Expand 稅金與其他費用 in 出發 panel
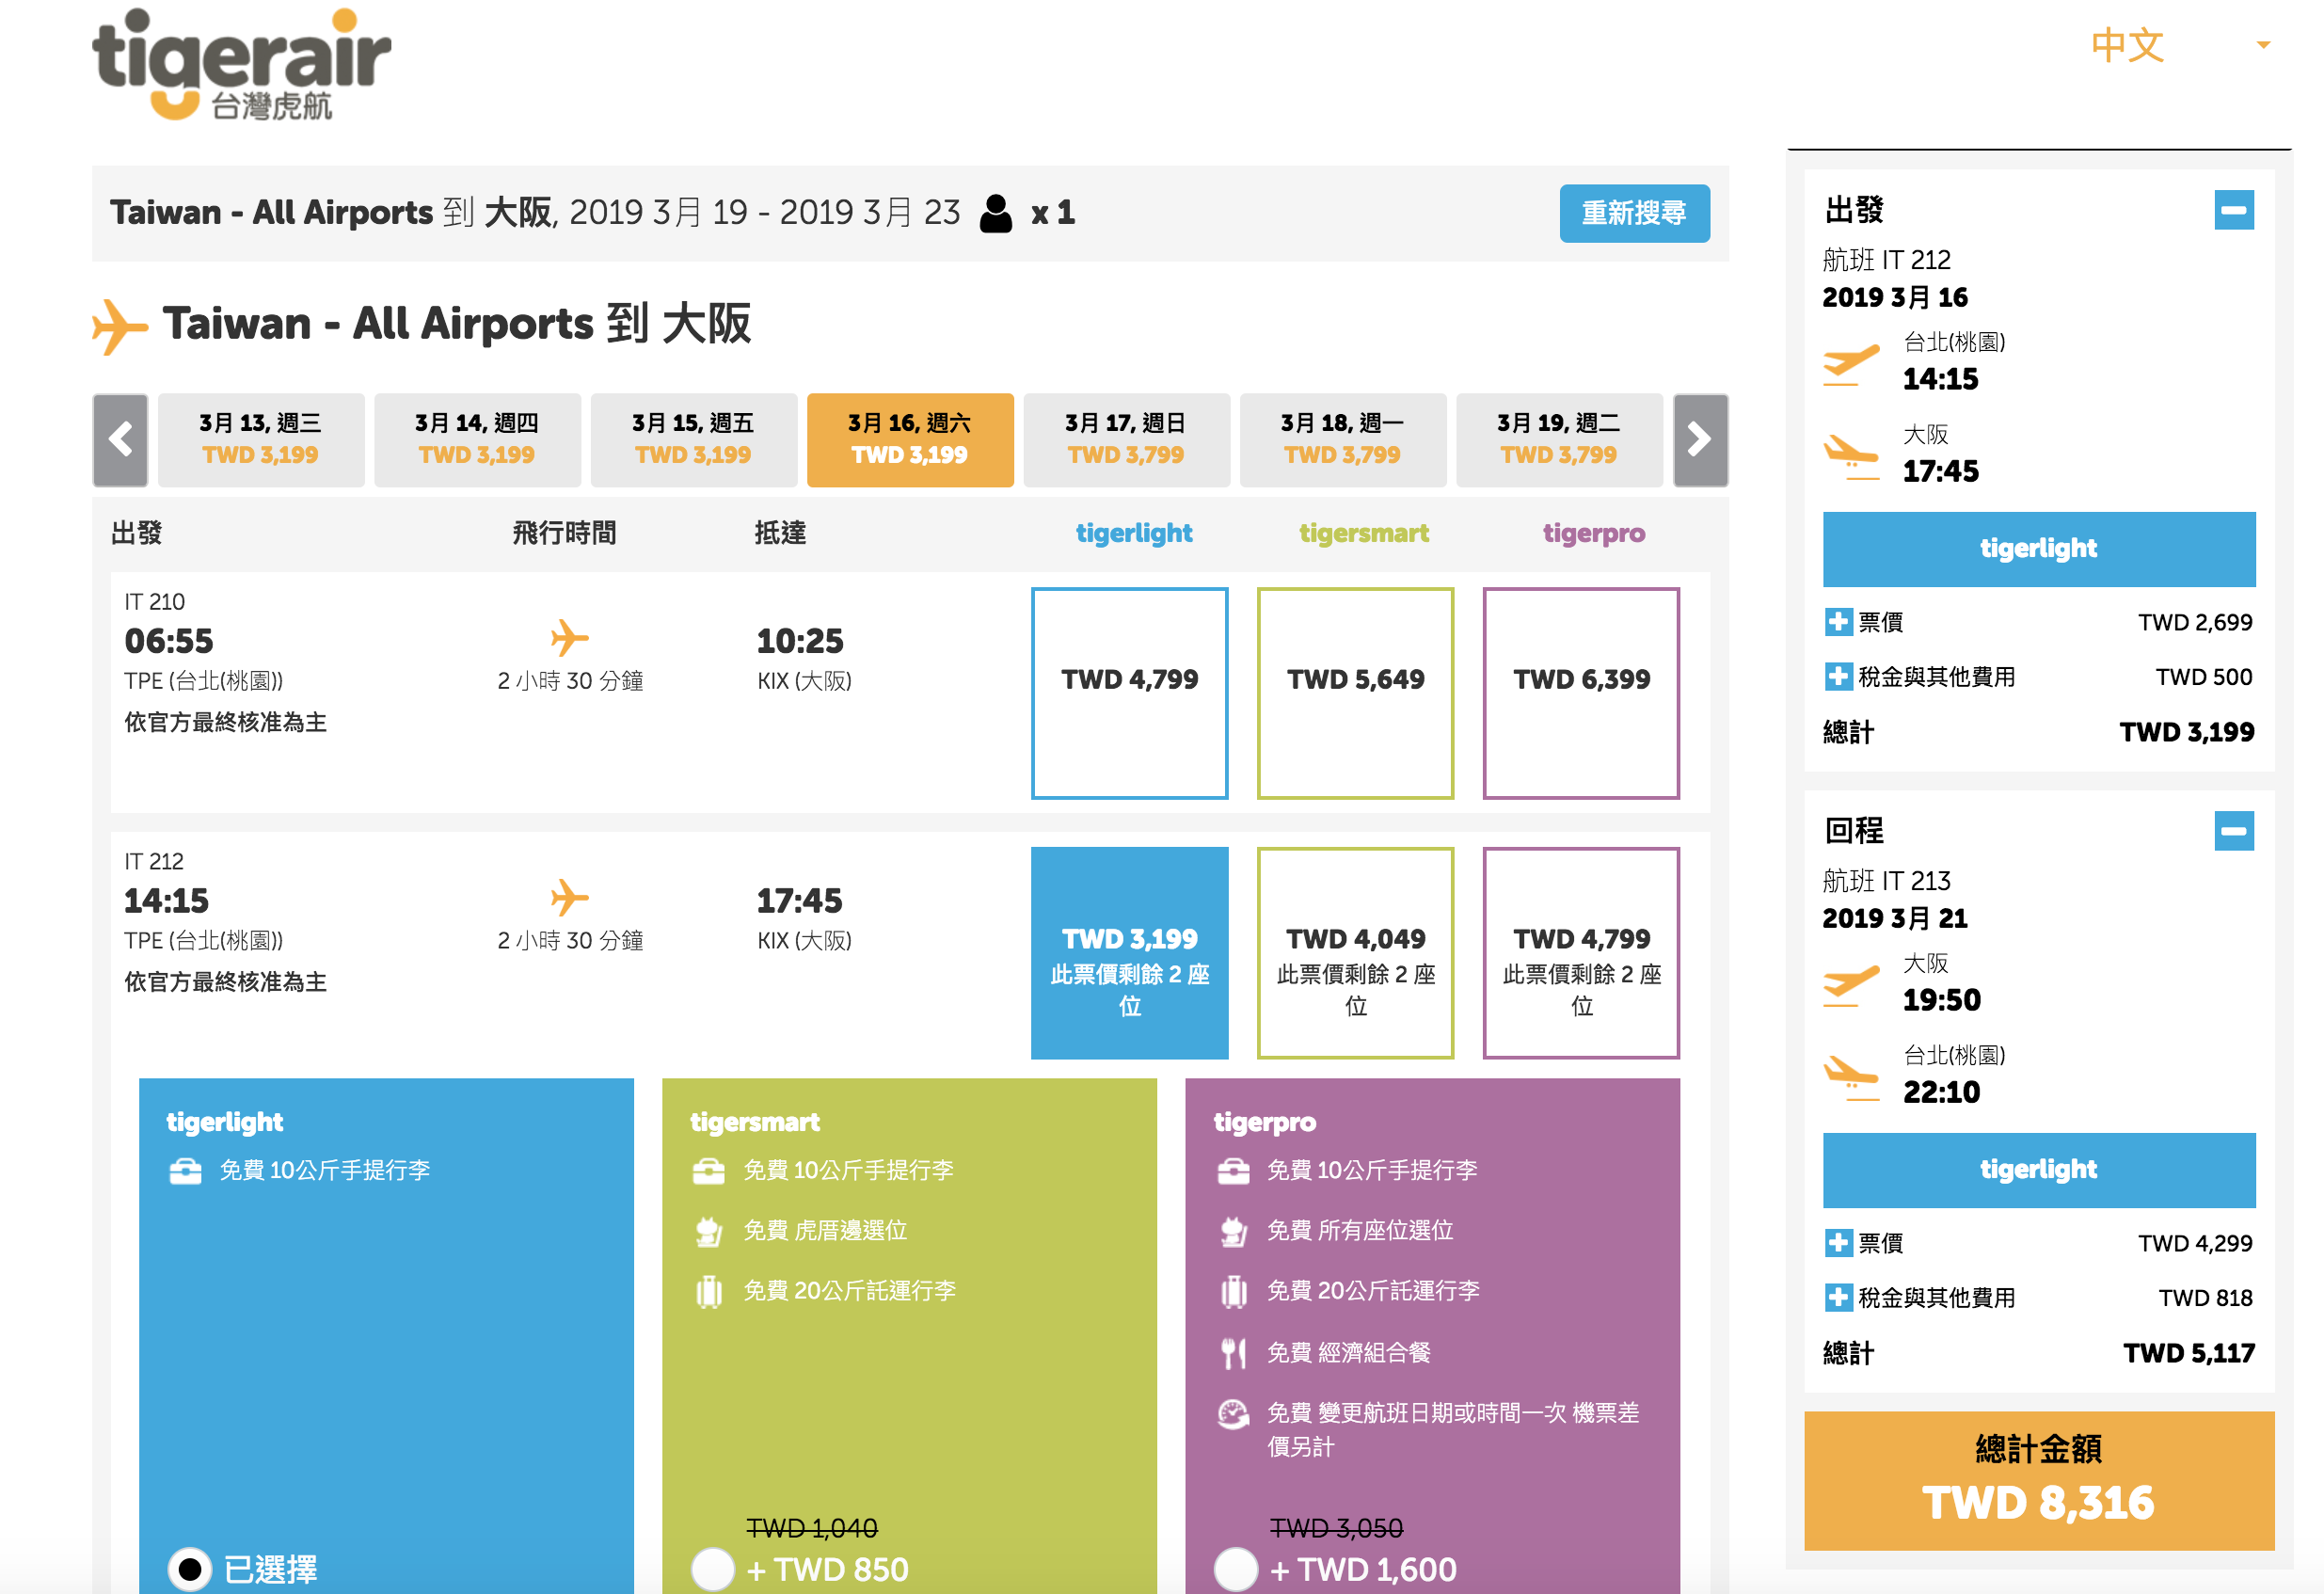The height and width of the screenshot is (1594, 2324). pos(1838,677)
